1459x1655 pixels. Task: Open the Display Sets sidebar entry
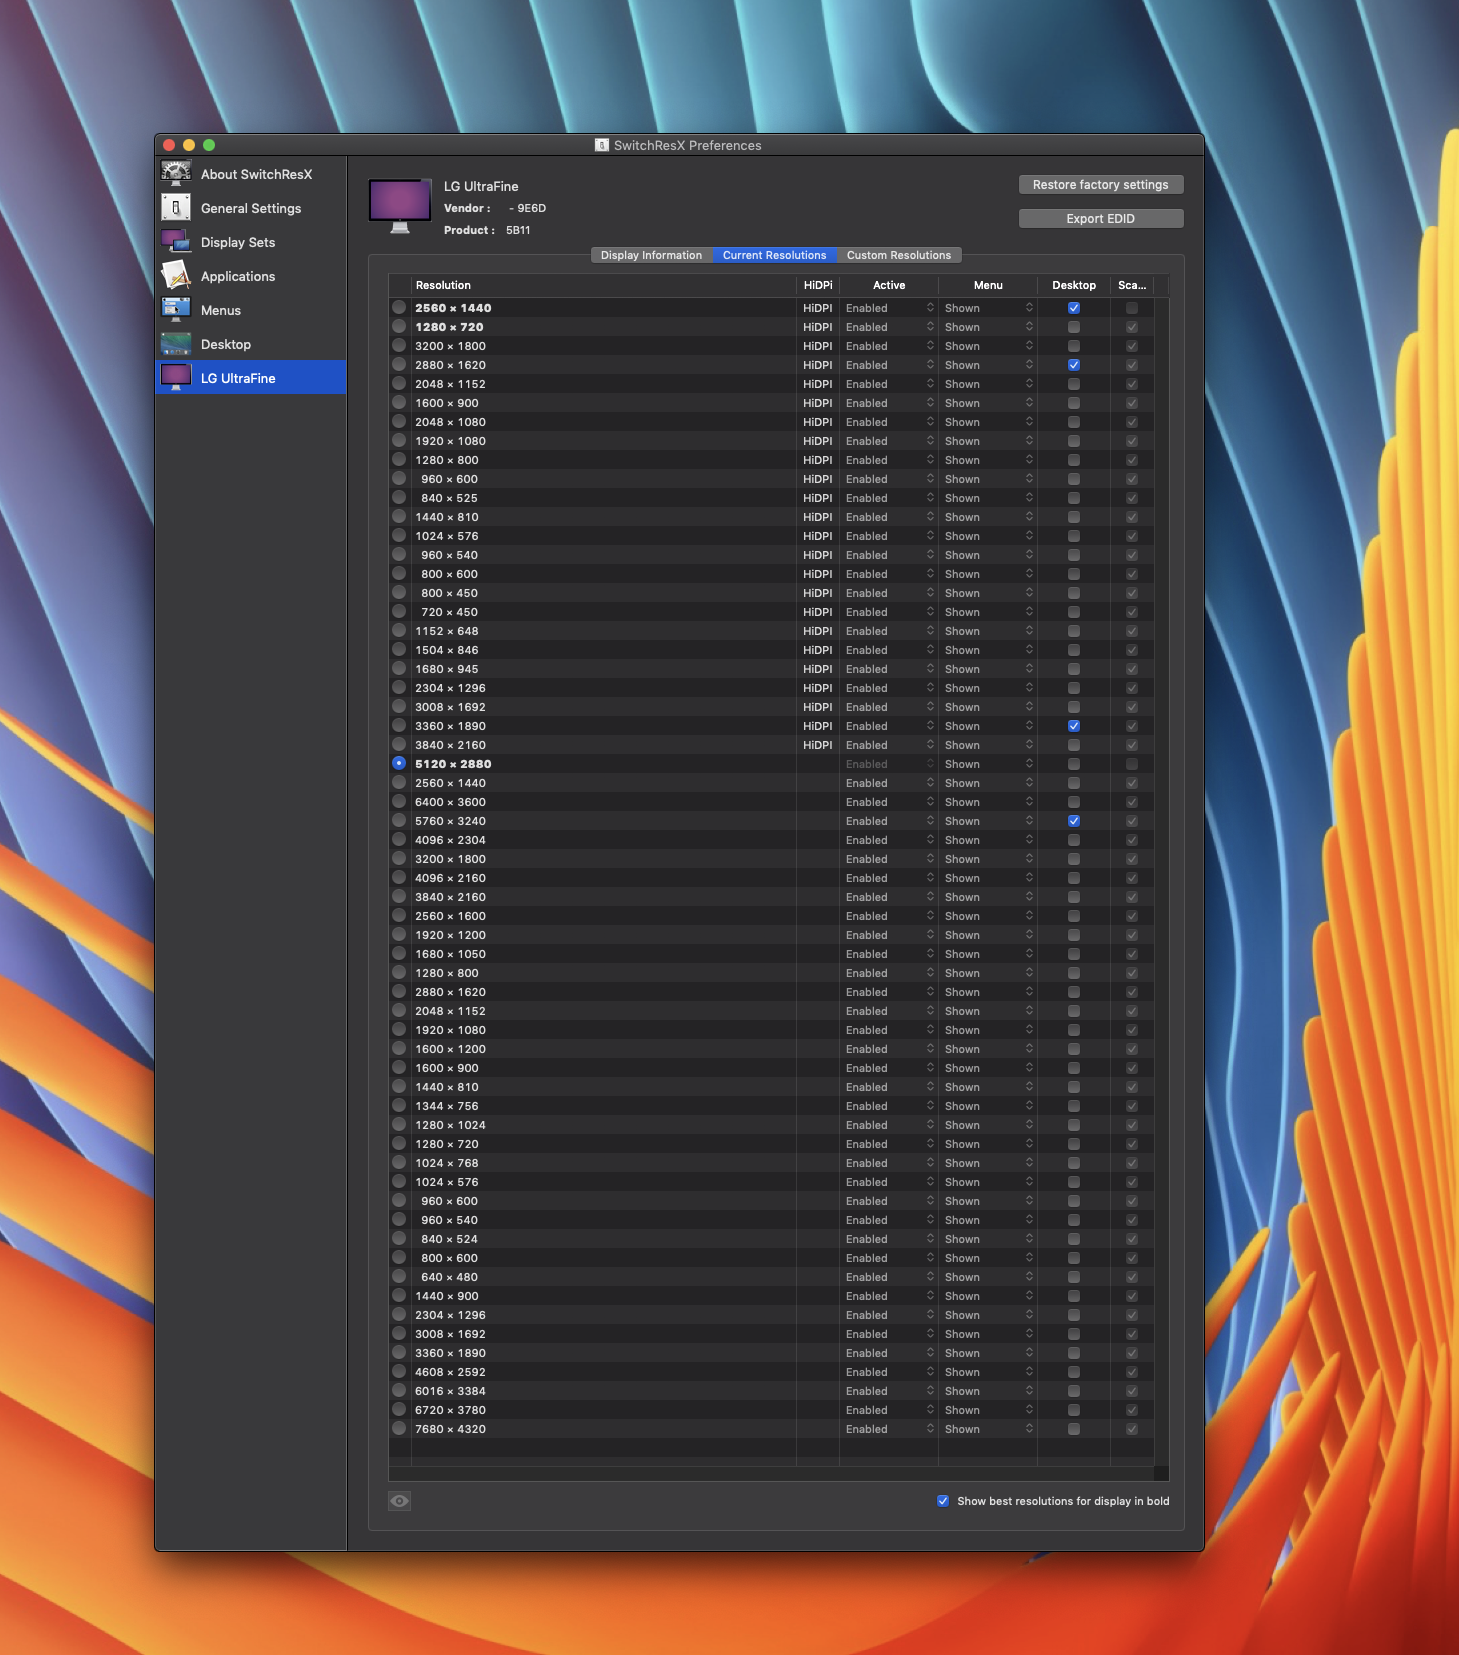point(251,242)
